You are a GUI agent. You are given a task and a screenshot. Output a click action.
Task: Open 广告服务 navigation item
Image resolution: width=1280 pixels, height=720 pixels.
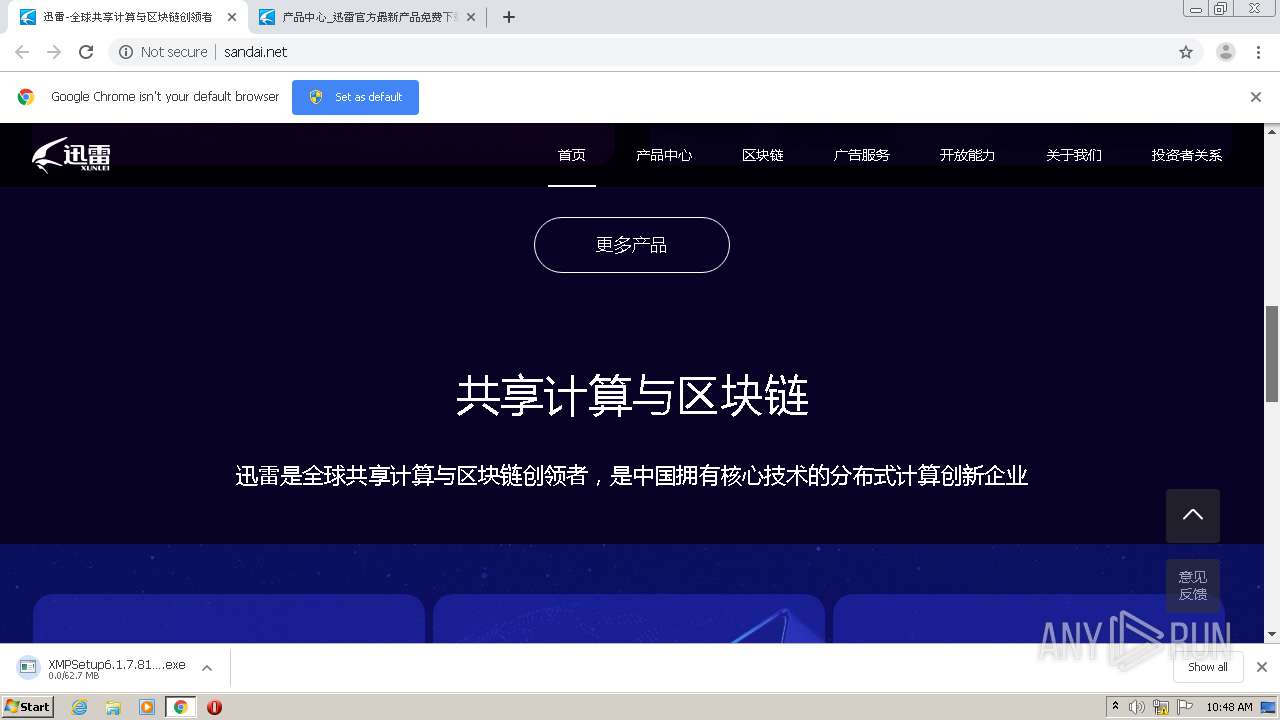click(862, 155)
